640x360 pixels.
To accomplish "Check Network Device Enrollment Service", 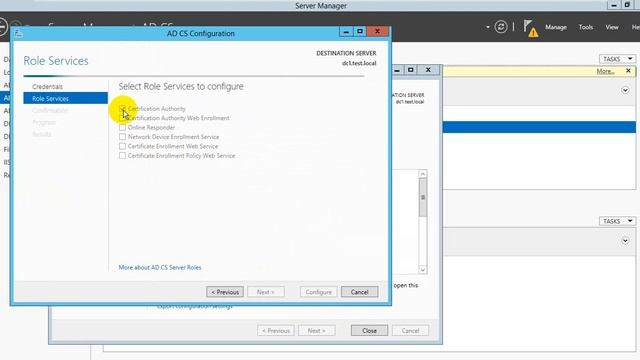I will (x=122, y=137).
